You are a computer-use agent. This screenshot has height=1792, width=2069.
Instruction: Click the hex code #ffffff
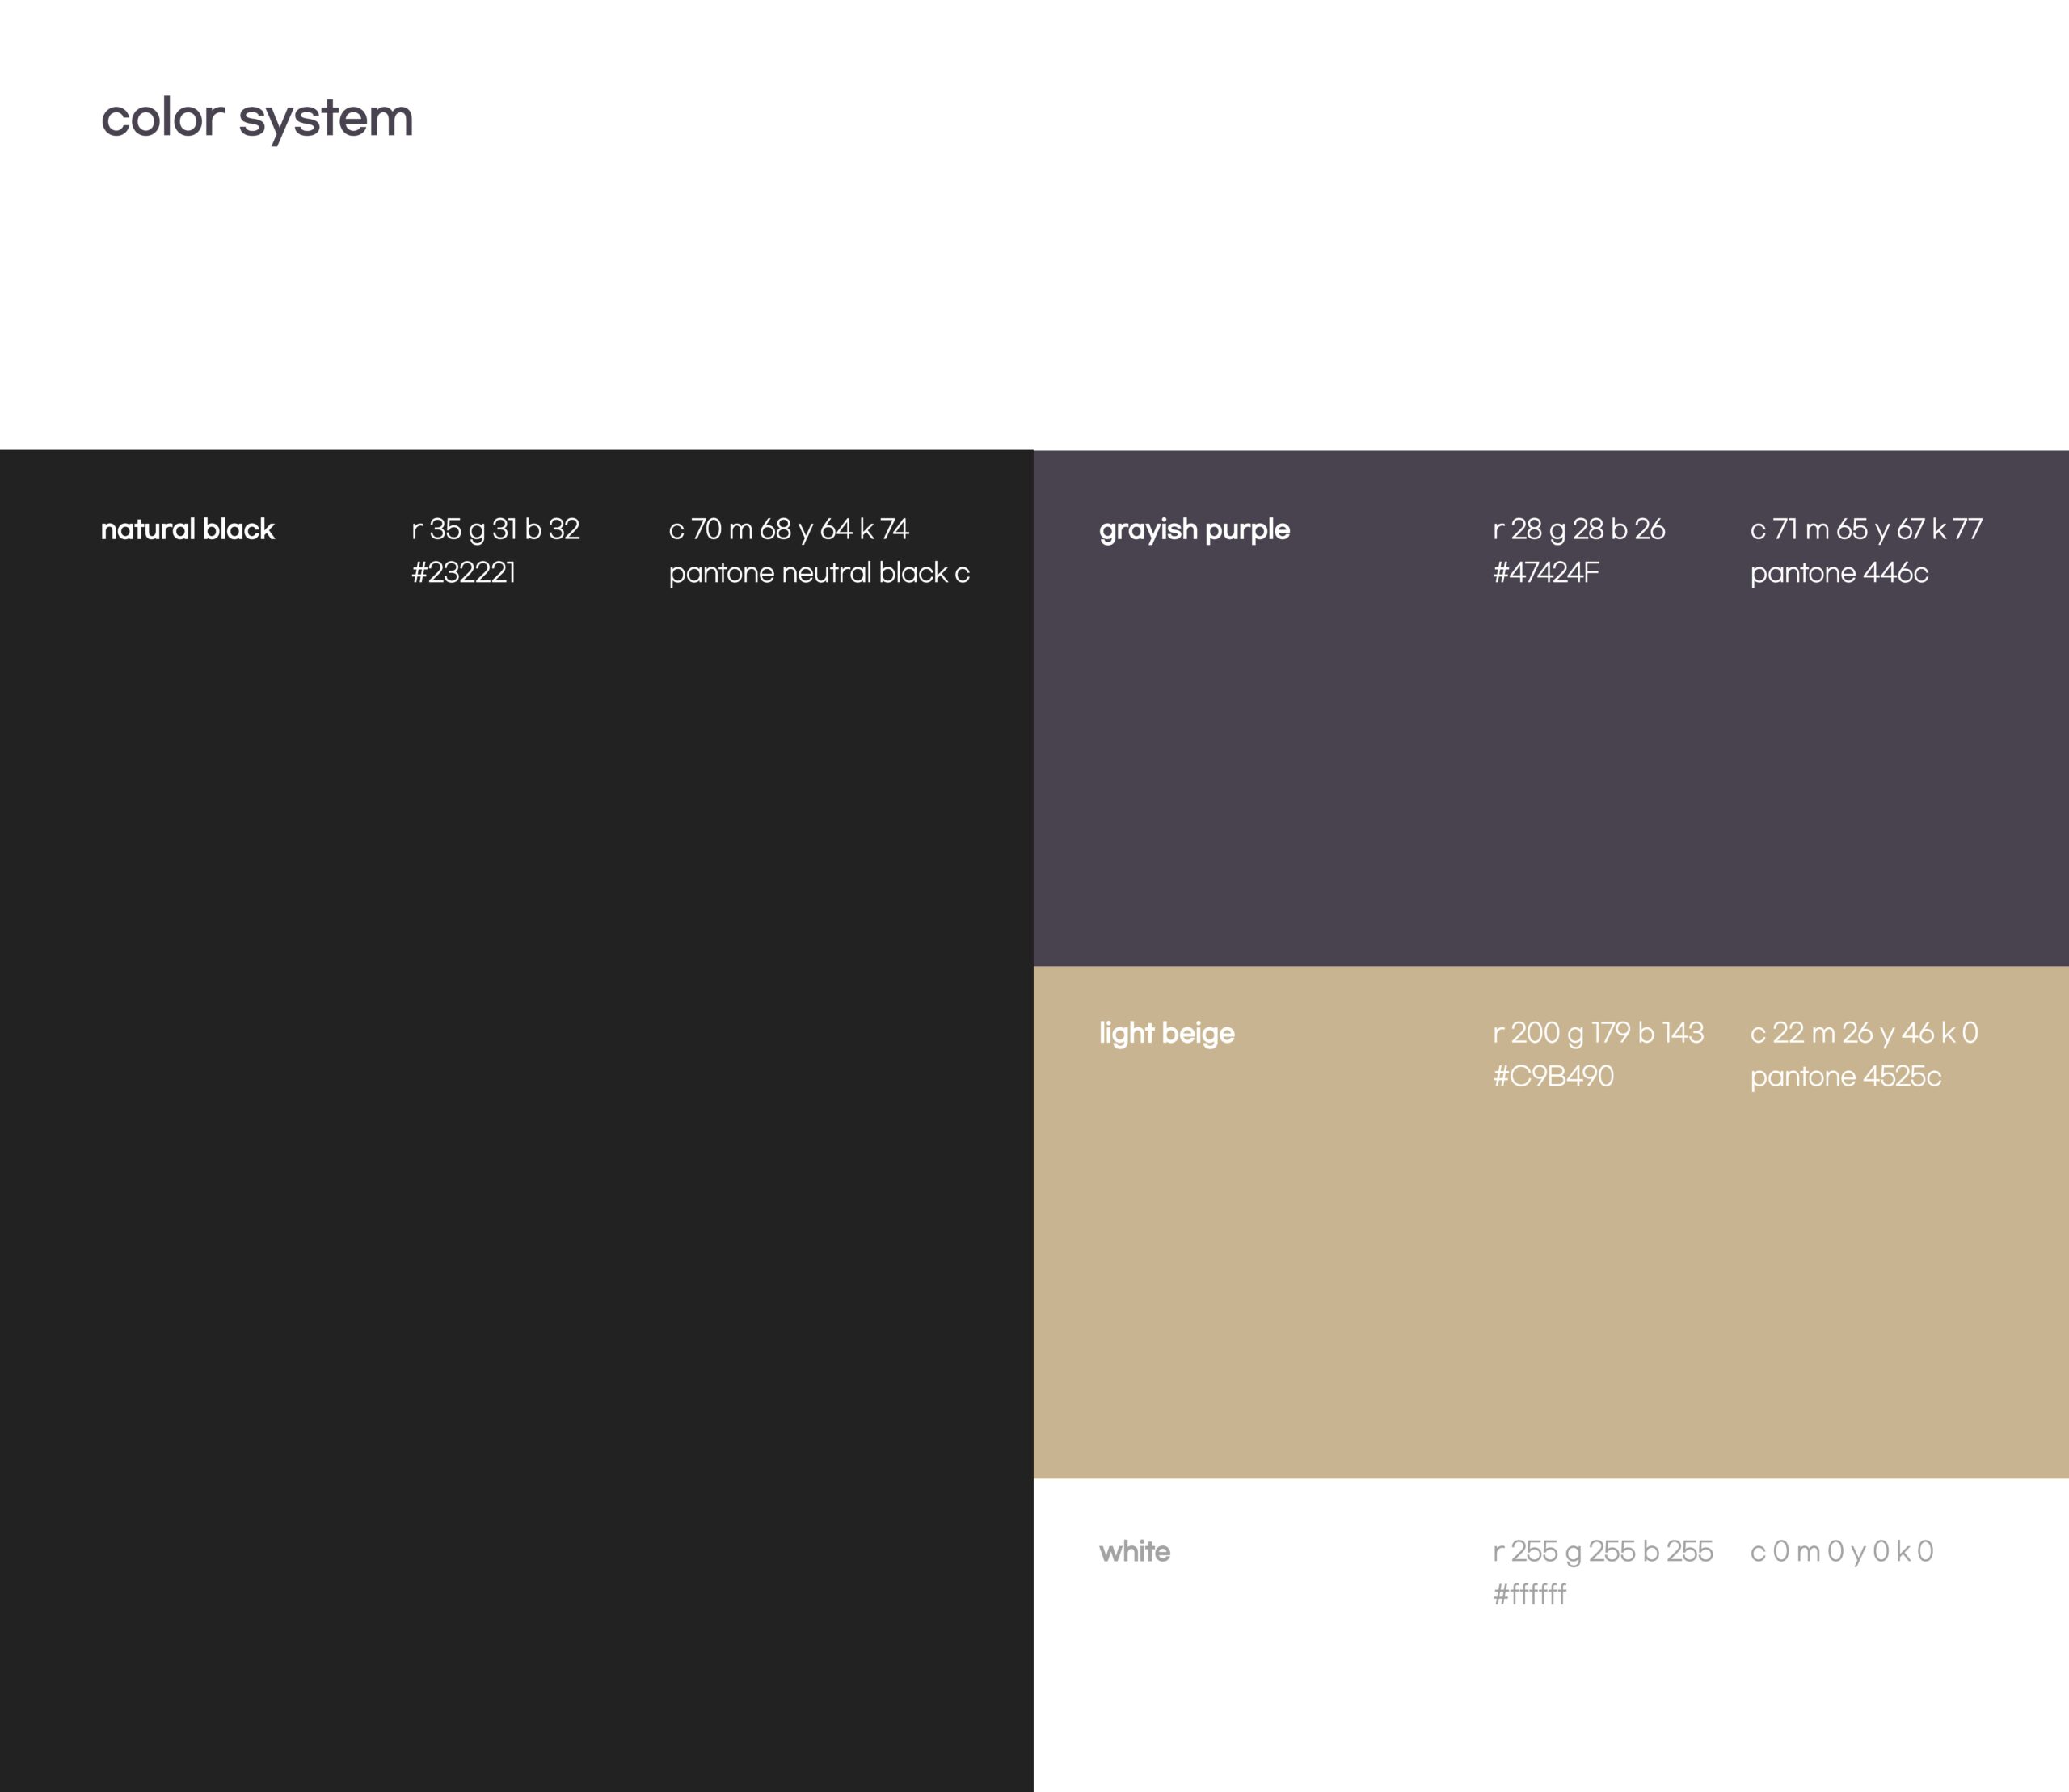(x=1529, y=1594)
